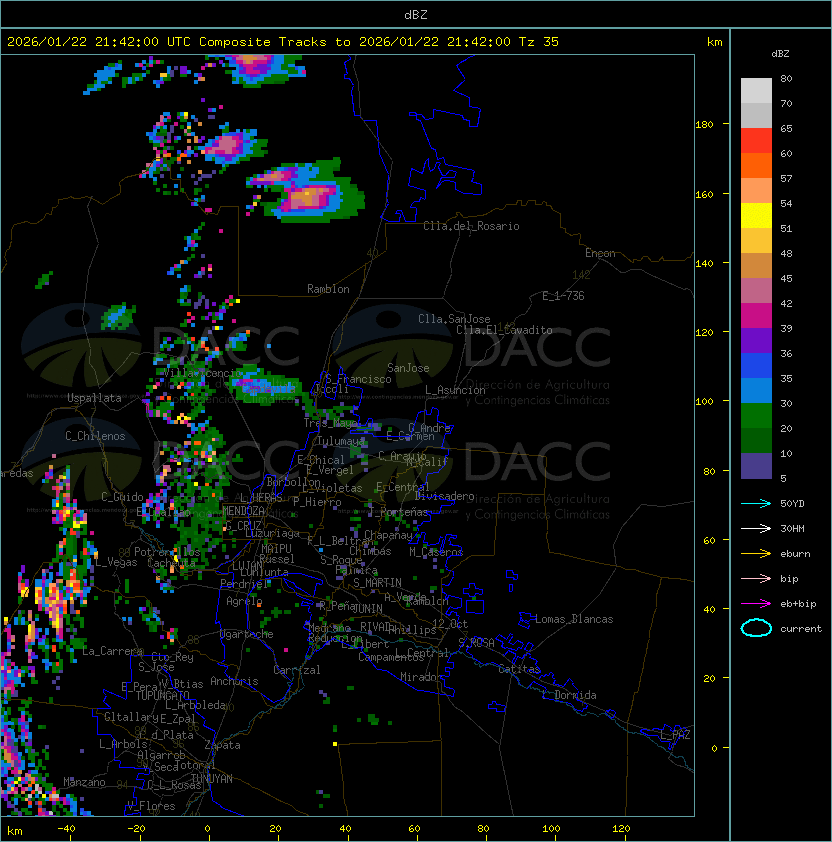Click the 'S_MARTIN' map label
This screenshot has width=832, height=842.
377,582
